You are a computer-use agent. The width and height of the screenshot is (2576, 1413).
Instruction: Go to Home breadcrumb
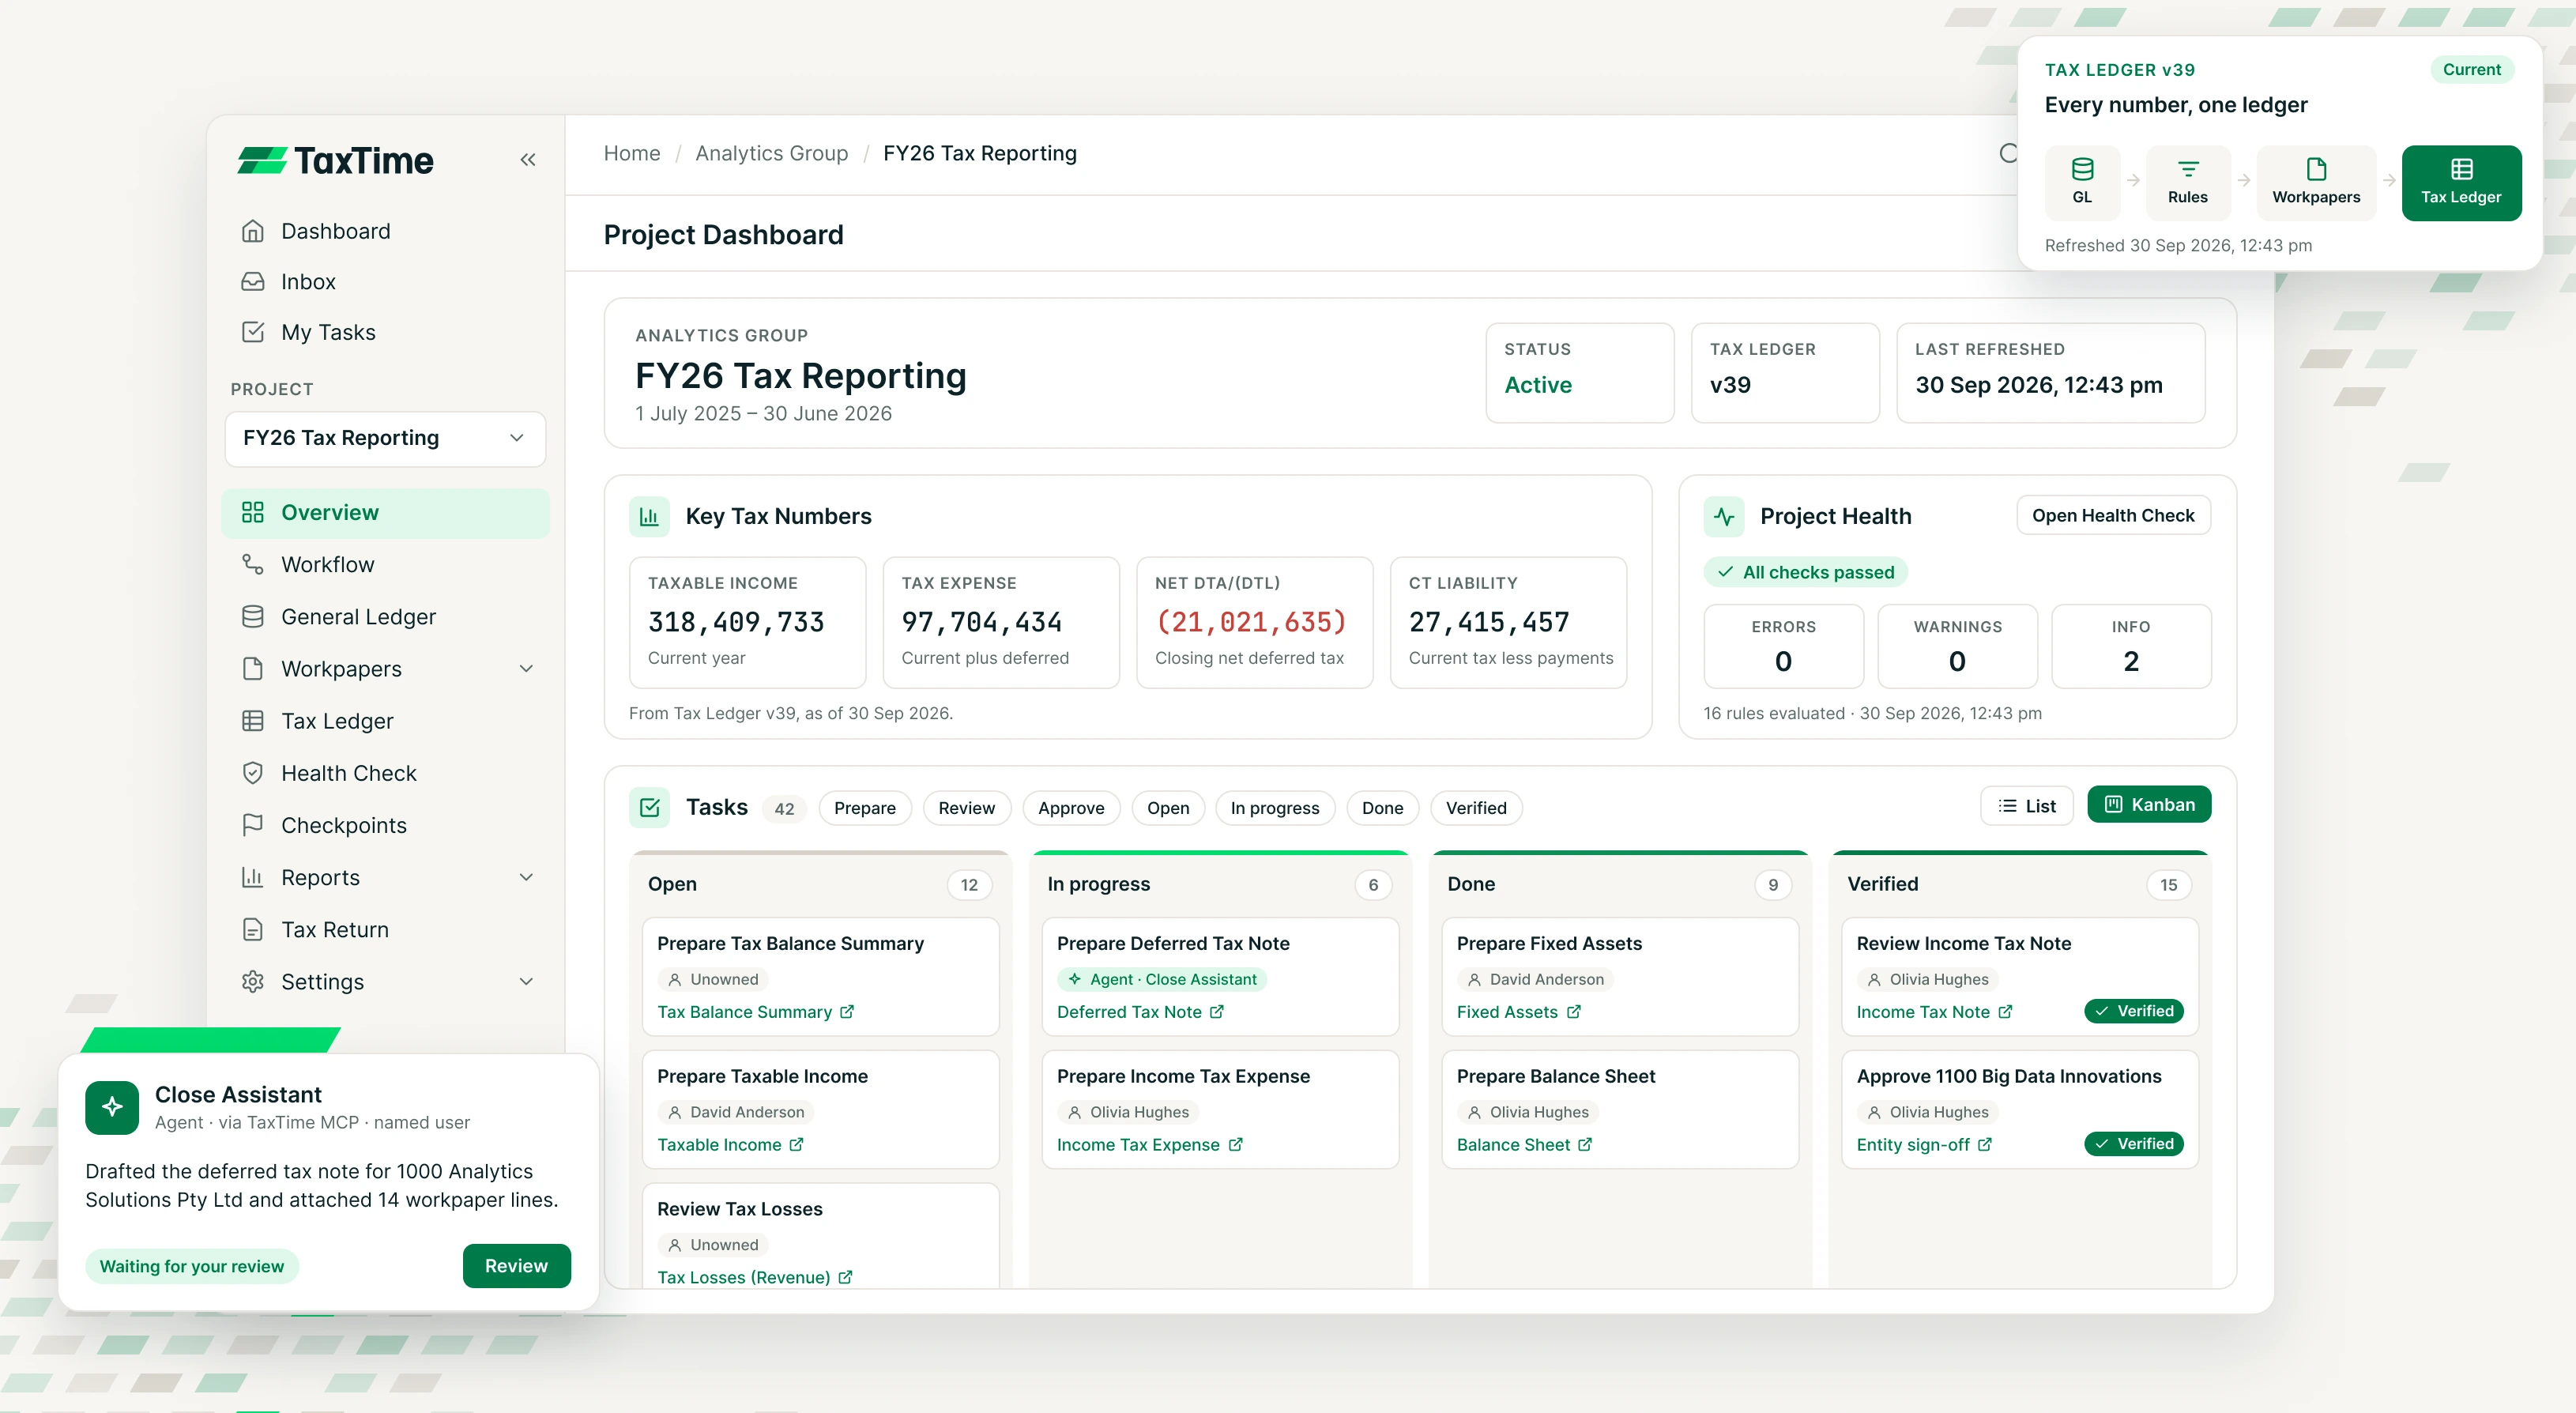tap(632, 153)
